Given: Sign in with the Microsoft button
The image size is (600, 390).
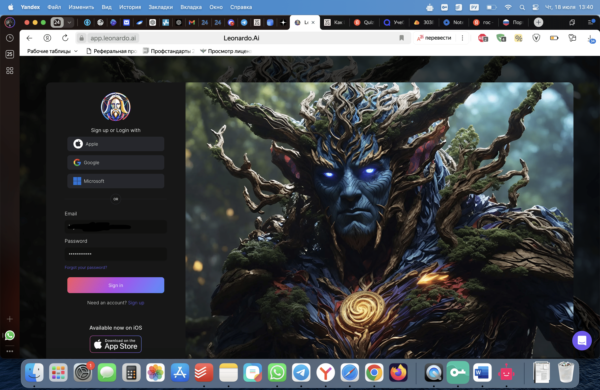Looking at the screenshot, I should point(116,181).
